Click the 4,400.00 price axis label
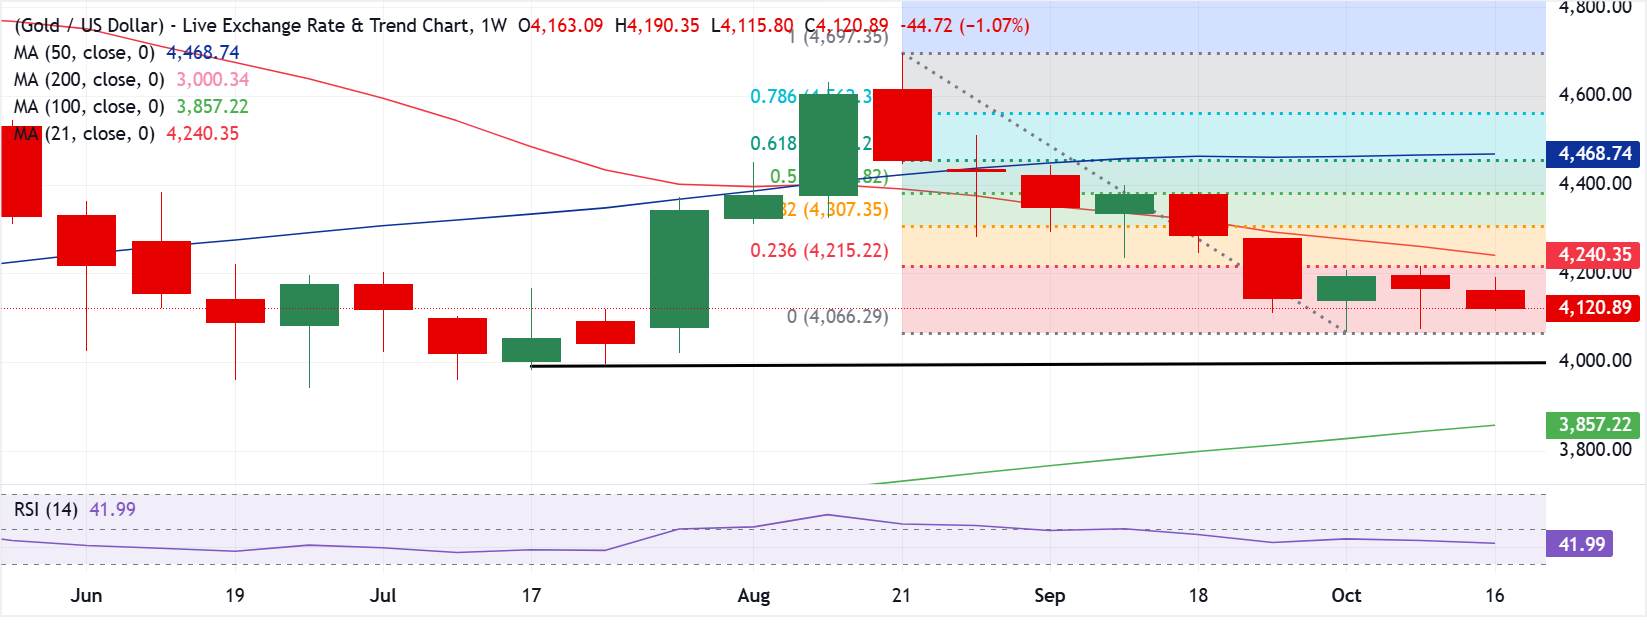 [1595, 184]
